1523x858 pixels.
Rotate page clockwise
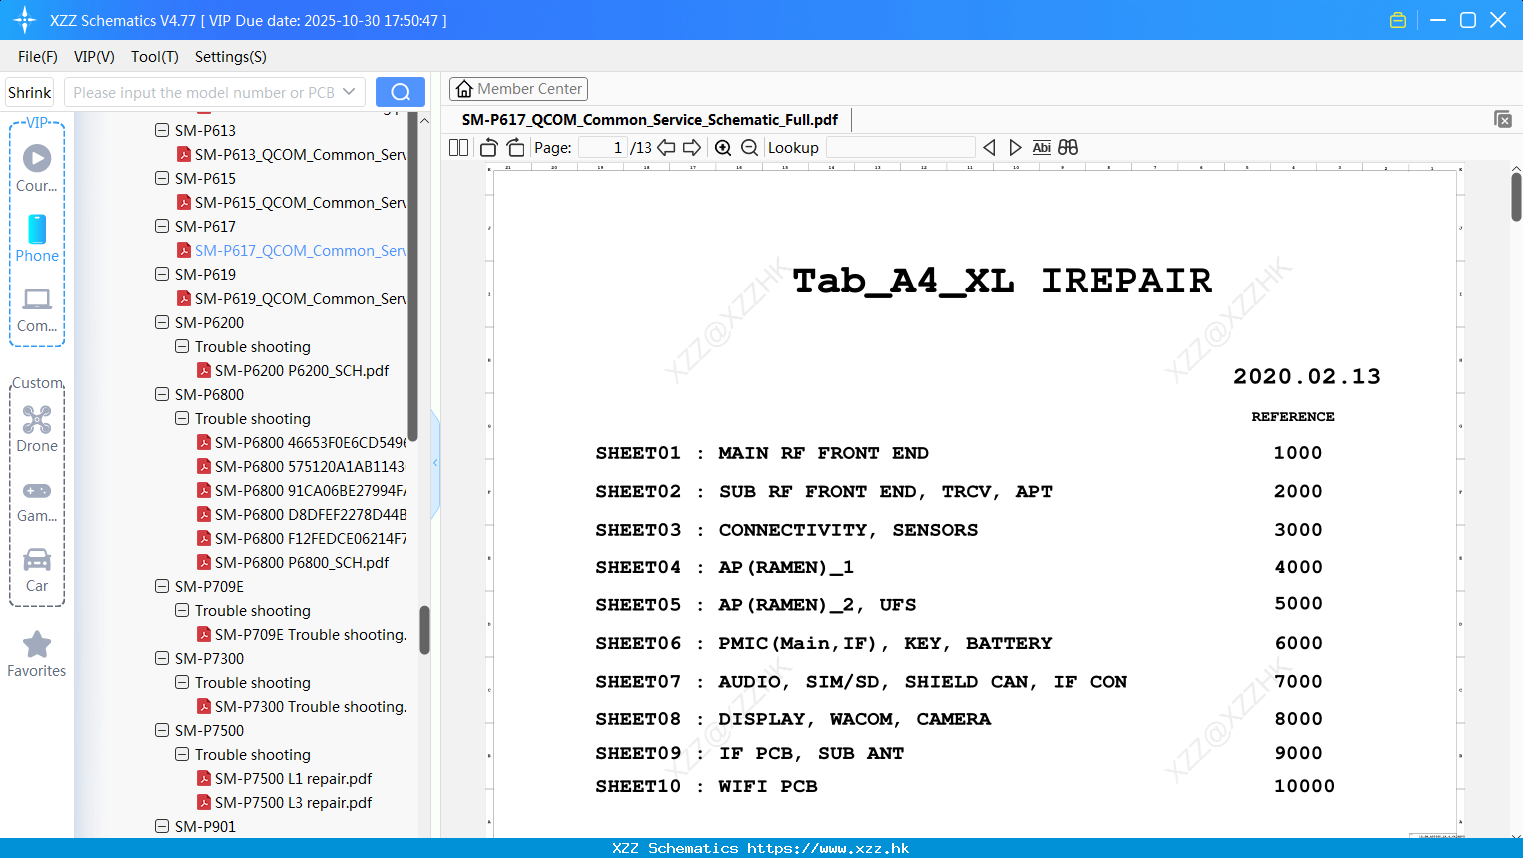[x=516, y=148]
